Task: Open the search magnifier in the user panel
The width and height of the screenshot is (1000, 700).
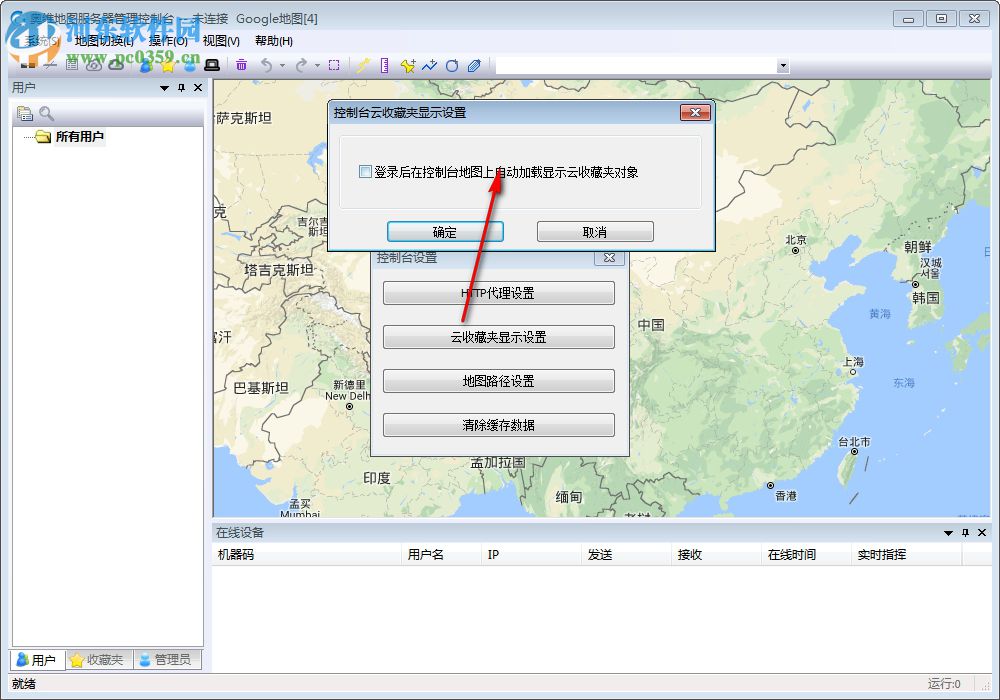Action: (45, 113)
